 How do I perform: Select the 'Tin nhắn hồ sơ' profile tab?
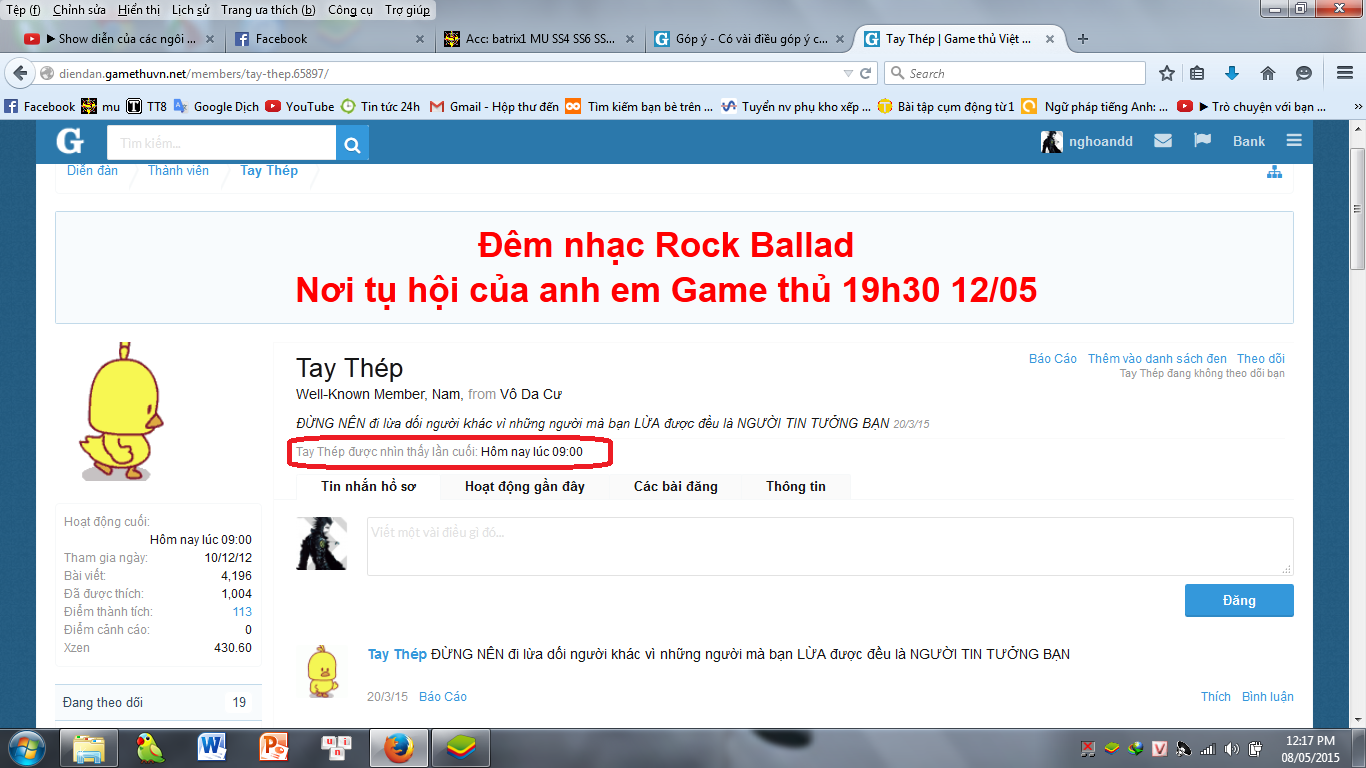(368, 487)
